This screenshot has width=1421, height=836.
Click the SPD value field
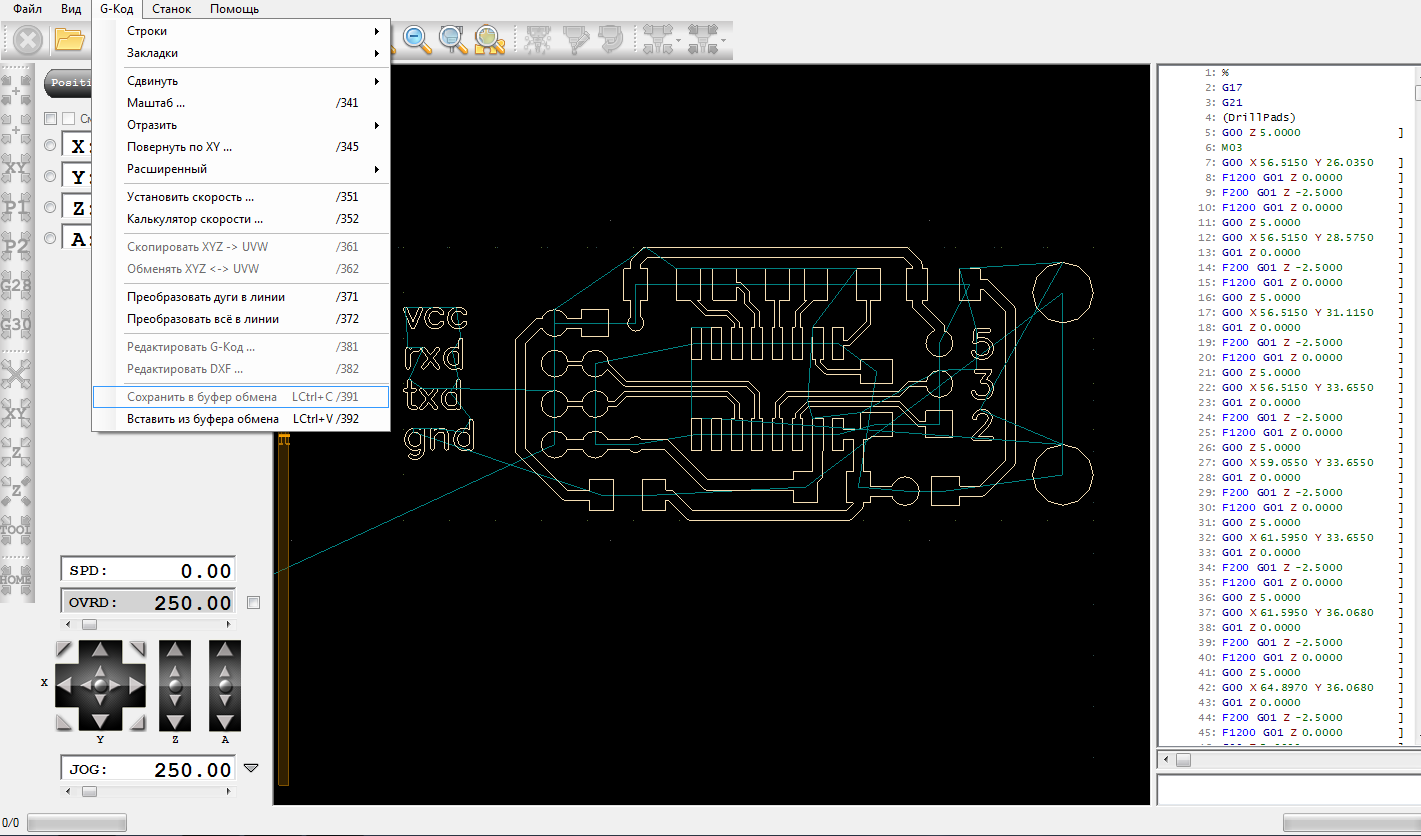(x=148, y=571)
